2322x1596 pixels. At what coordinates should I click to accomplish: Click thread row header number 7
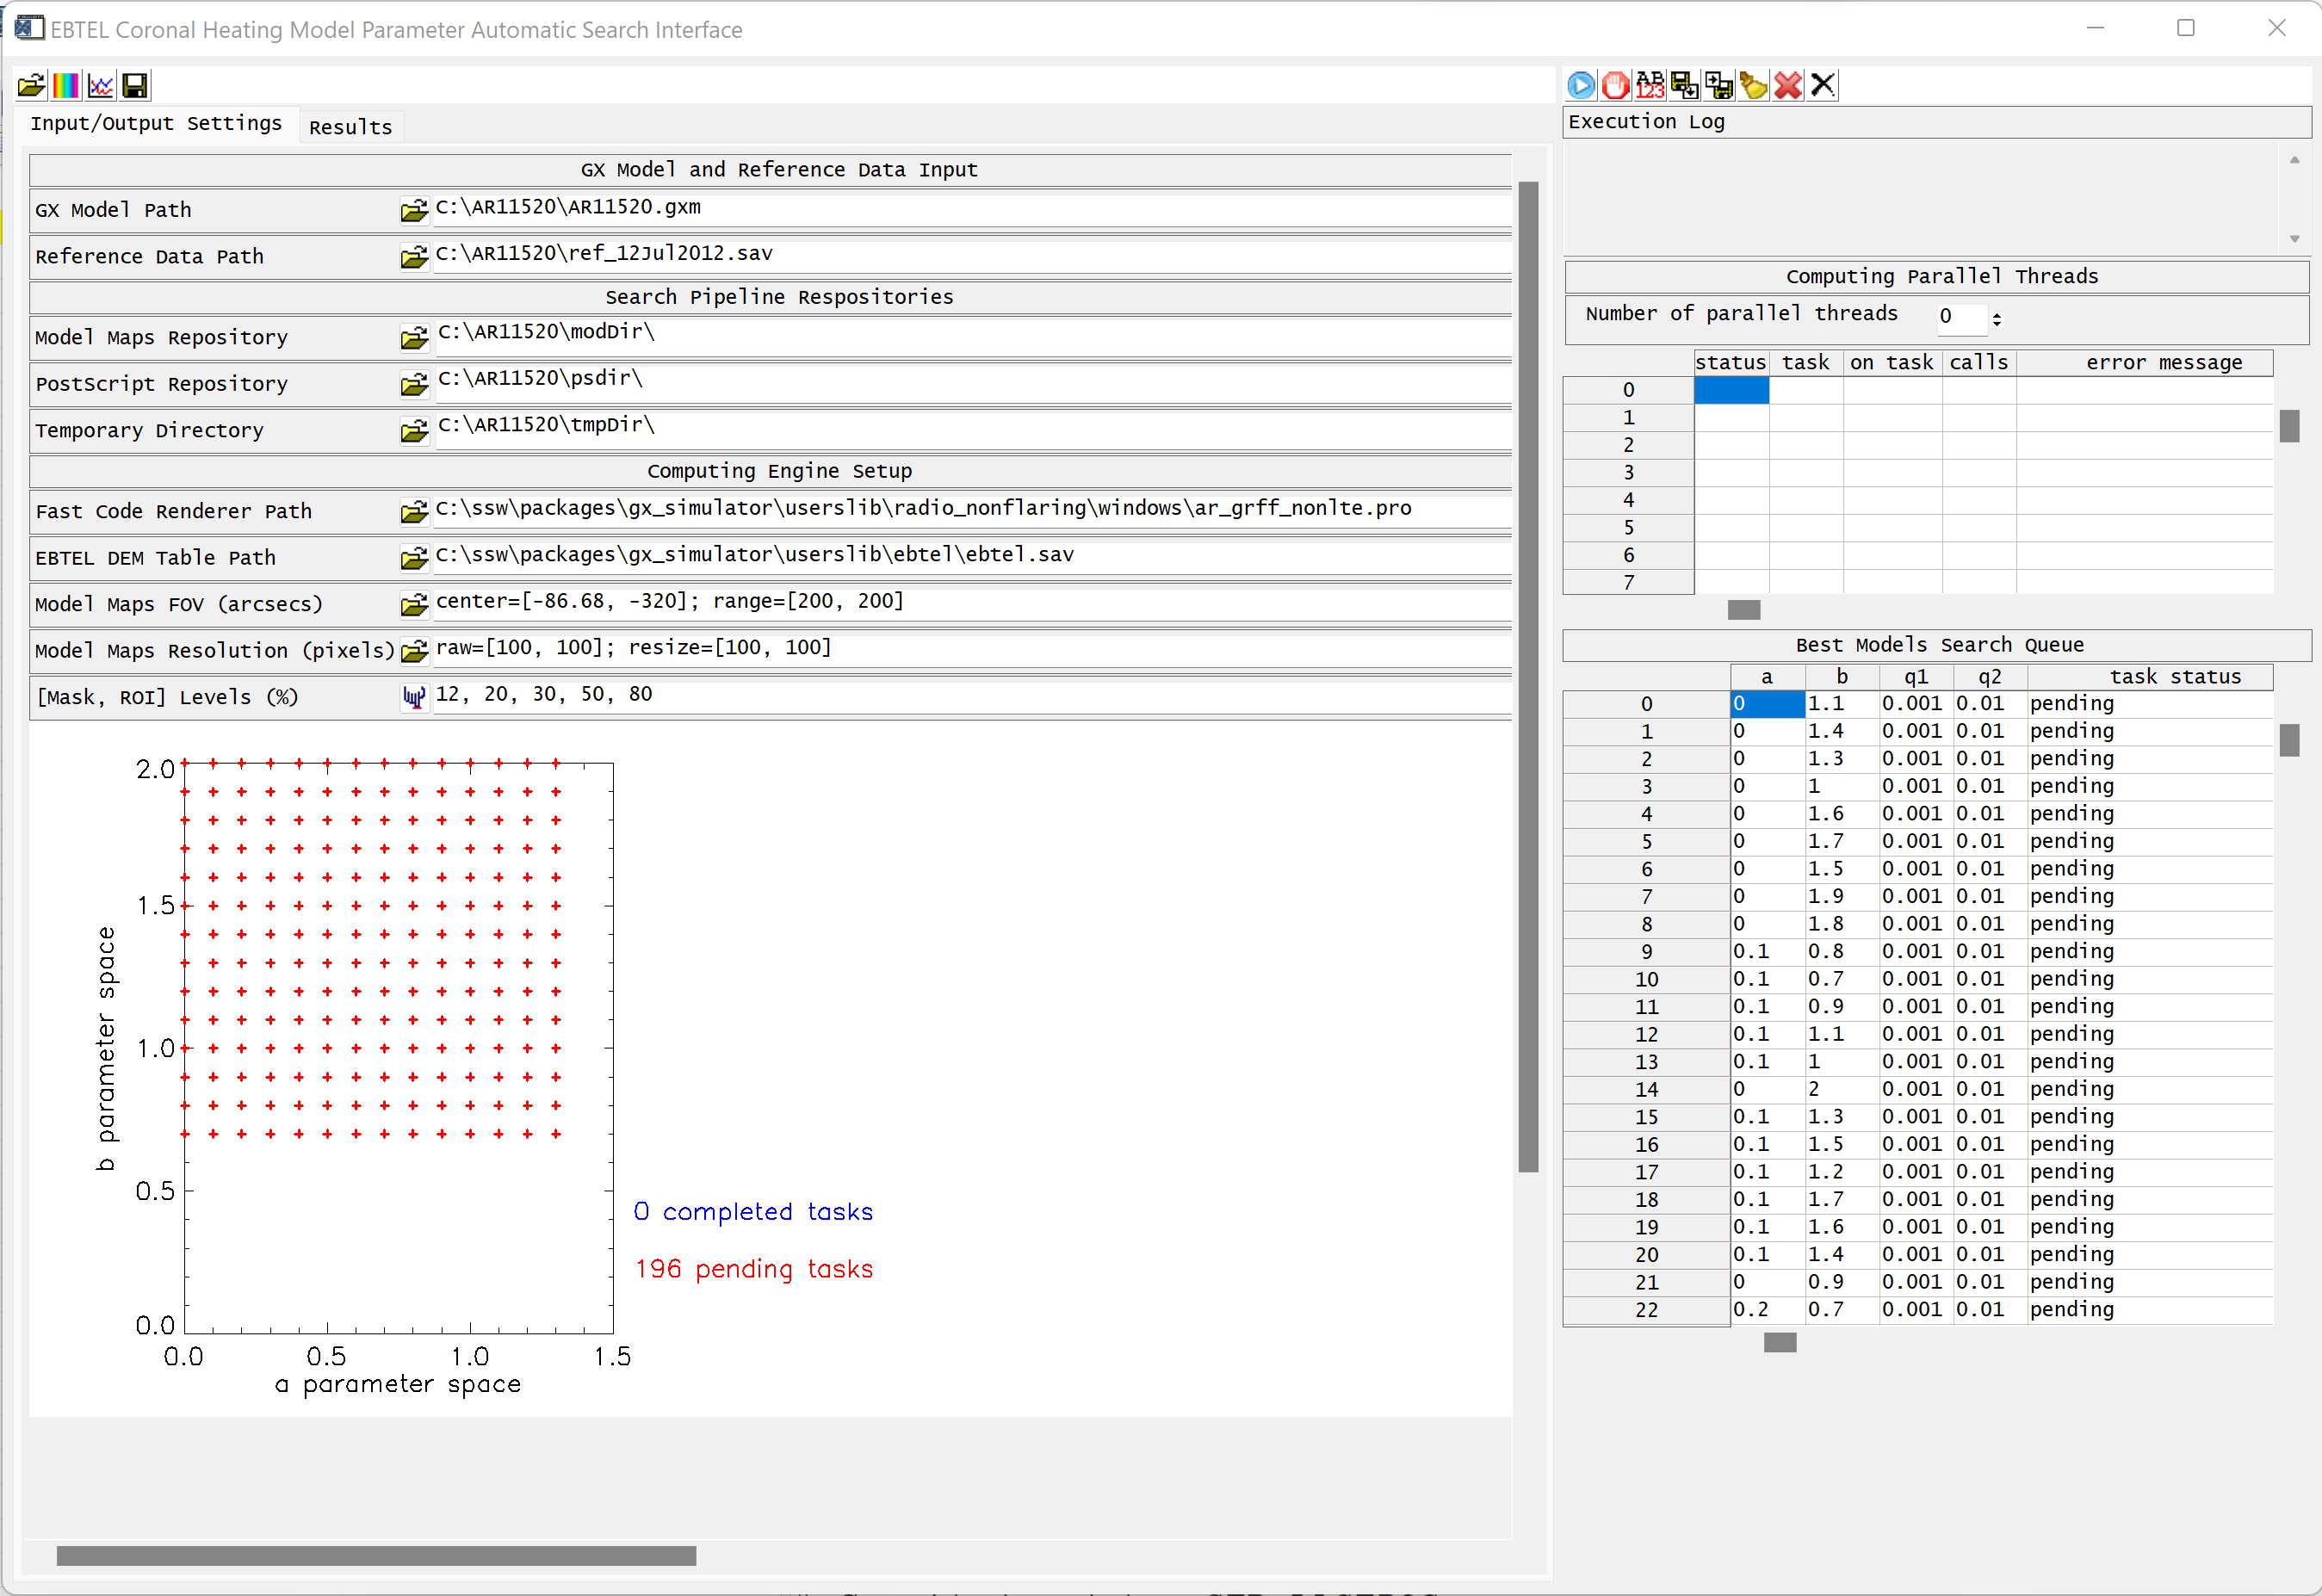coord(1628,582)
